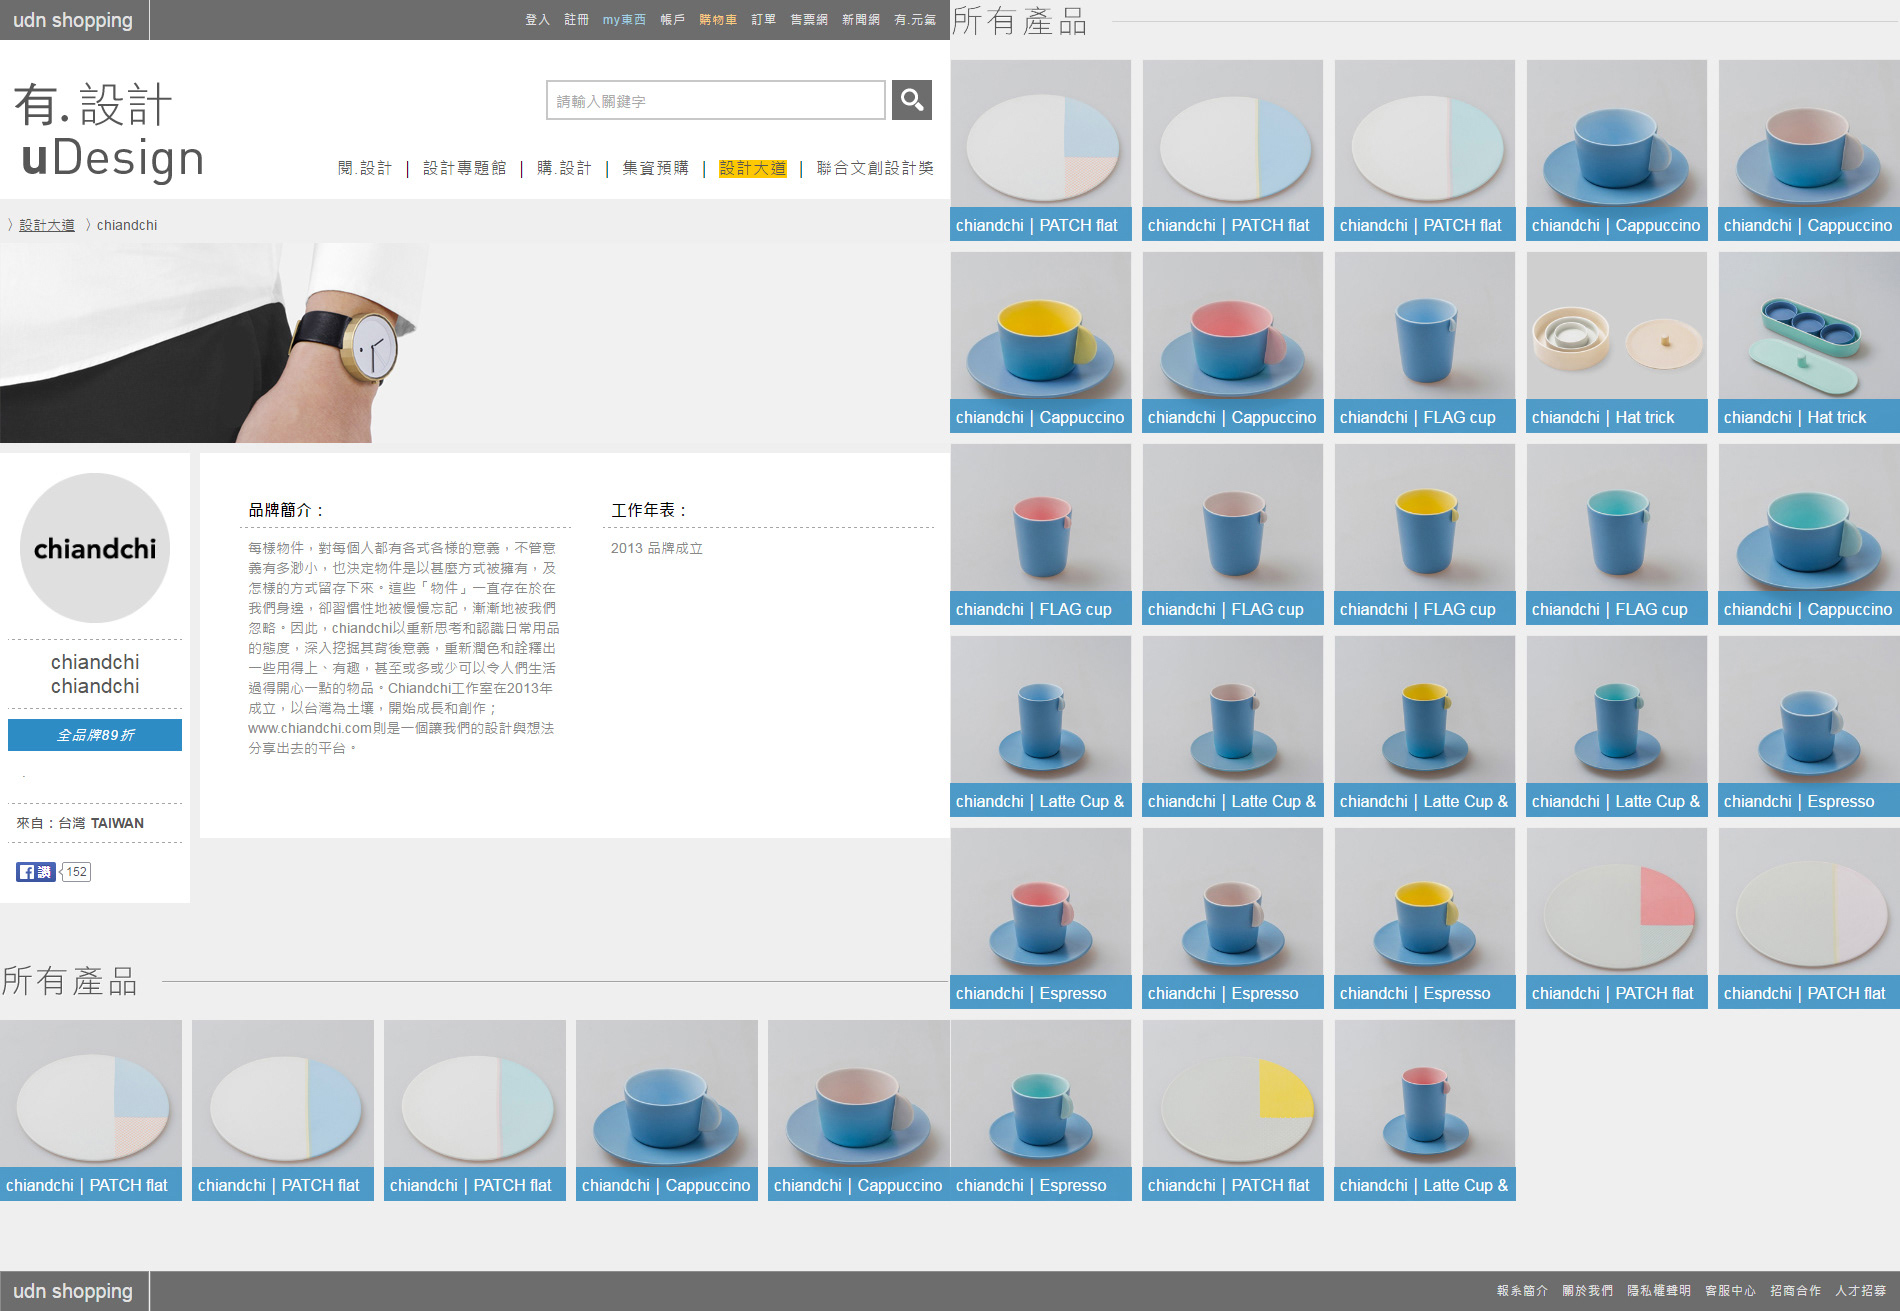Open the 有.元氣 top link
The image size is (1900, 1311).
pos(915,20)
